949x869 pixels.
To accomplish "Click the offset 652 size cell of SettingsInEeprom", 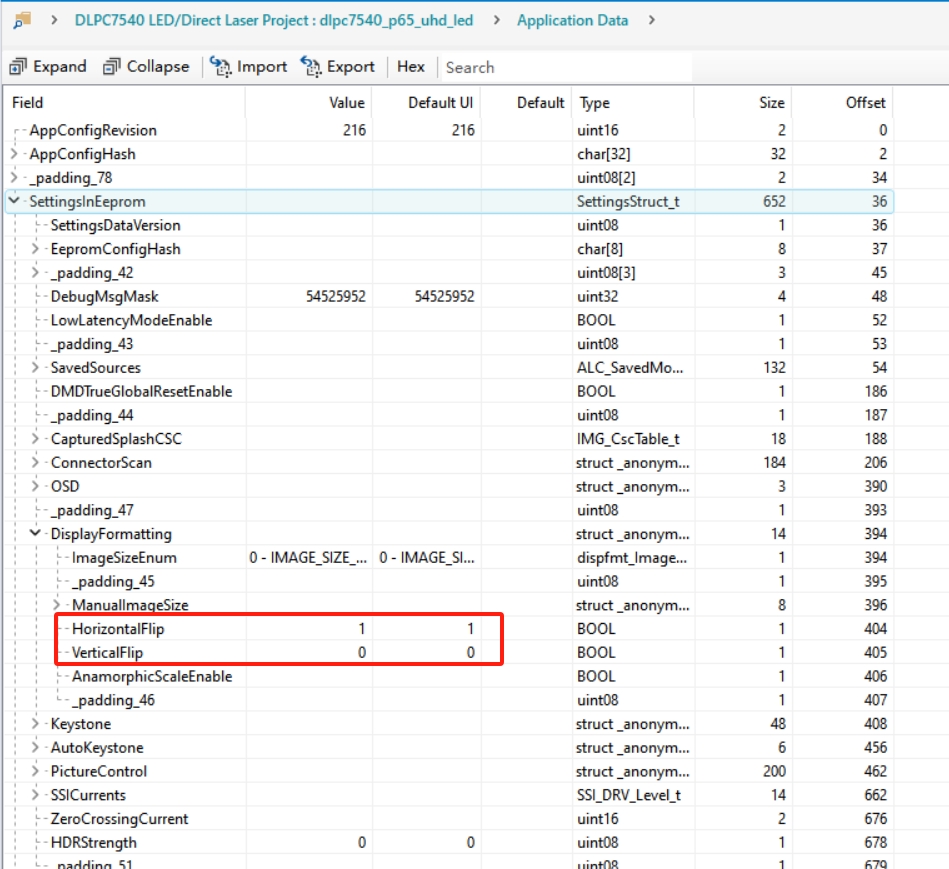I will pyautogui.click(x=773, y=202).
